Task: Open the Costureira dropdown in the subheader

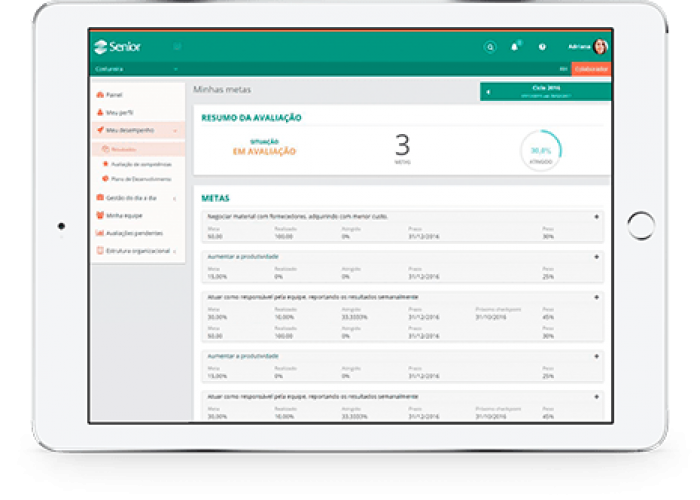Action: click(176, 69)
